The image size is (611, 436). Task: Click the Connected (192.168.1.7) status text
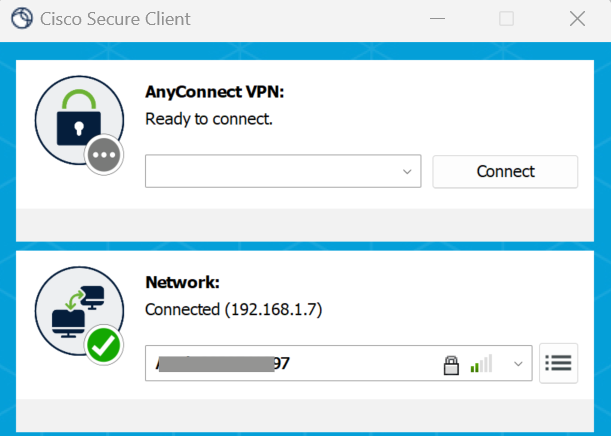click(x=233, y=309)
